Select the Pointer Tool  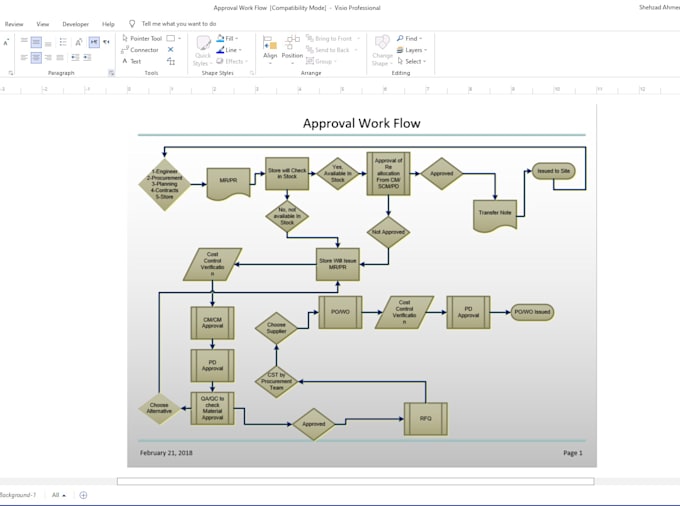point(141,38)
